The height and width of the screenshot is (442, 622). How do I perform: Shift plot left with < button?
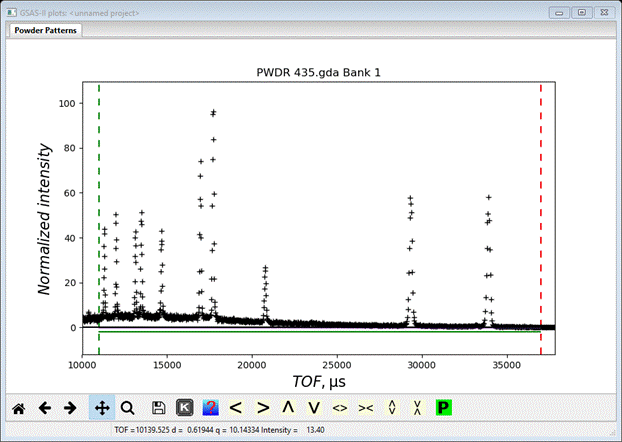click(x=237, y=407)
